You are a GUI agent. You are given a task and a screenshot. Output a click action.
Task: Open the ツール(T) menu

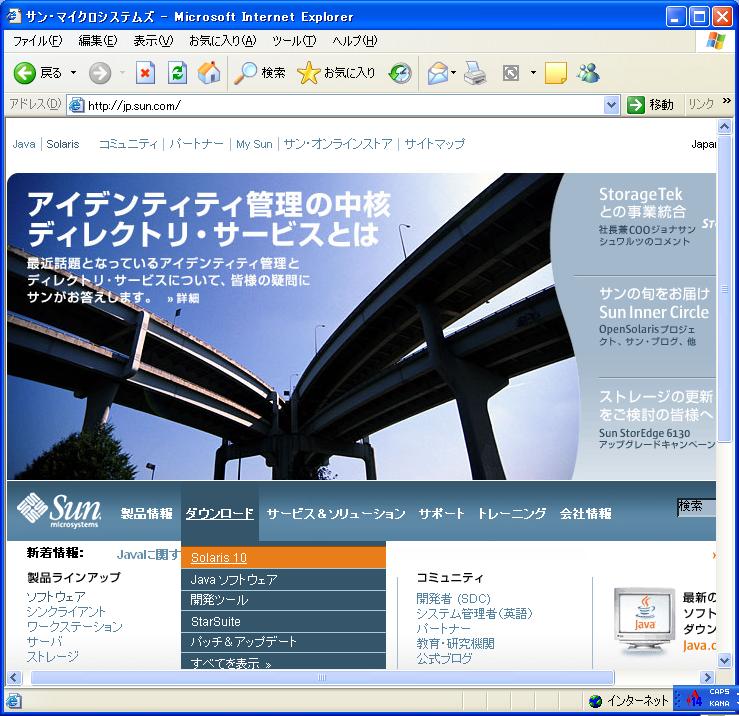click(x=294, y=41)
